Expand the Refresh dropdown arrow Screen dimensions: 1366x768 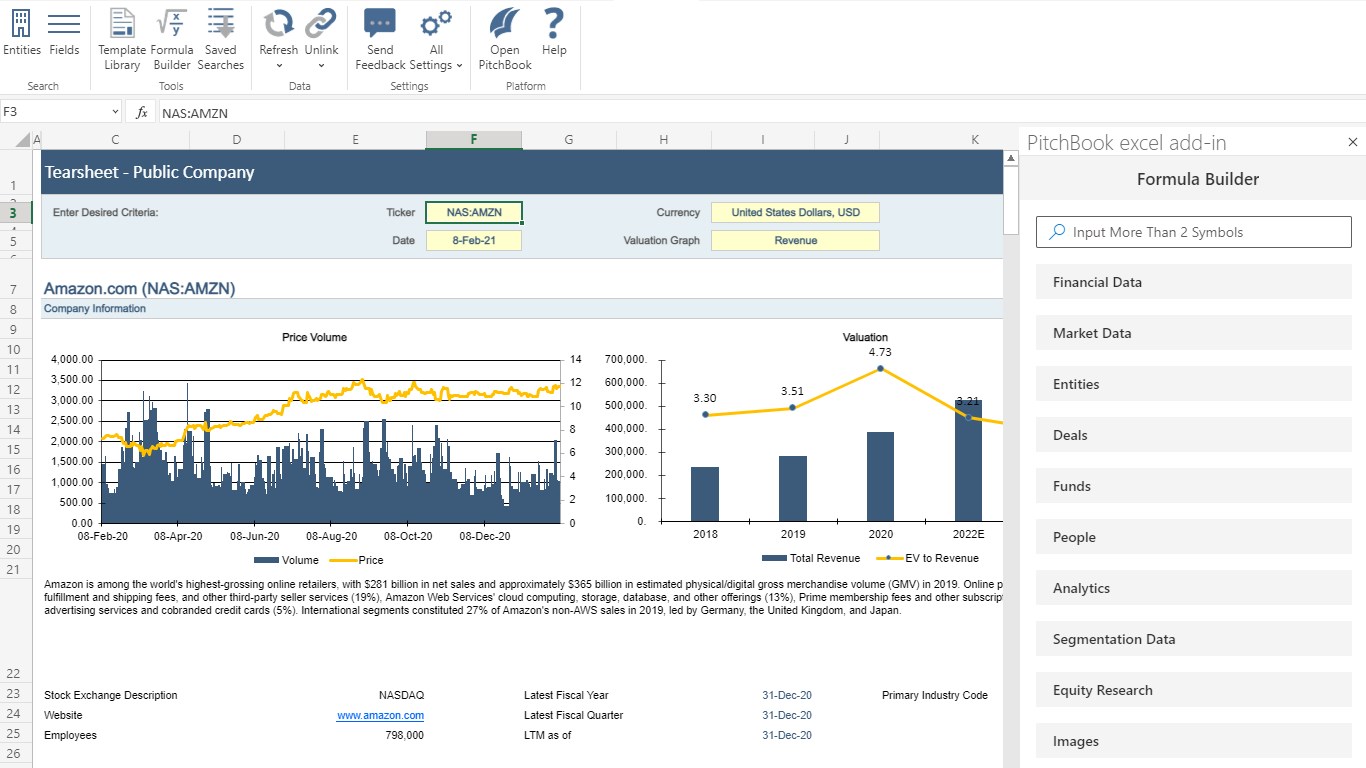(x=279, y=67)
